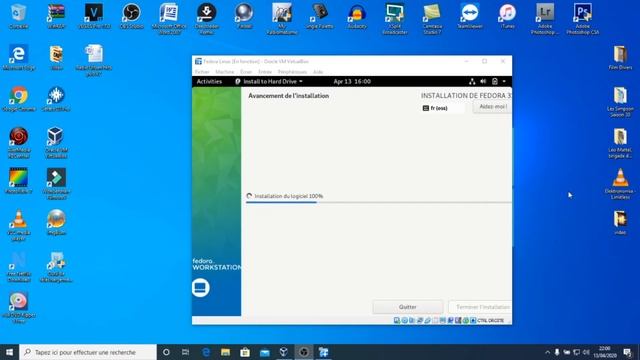Screen dimensions: 640x360
Task: Click fr (oss) keyboard layout indicator
Action: point(443,108)
